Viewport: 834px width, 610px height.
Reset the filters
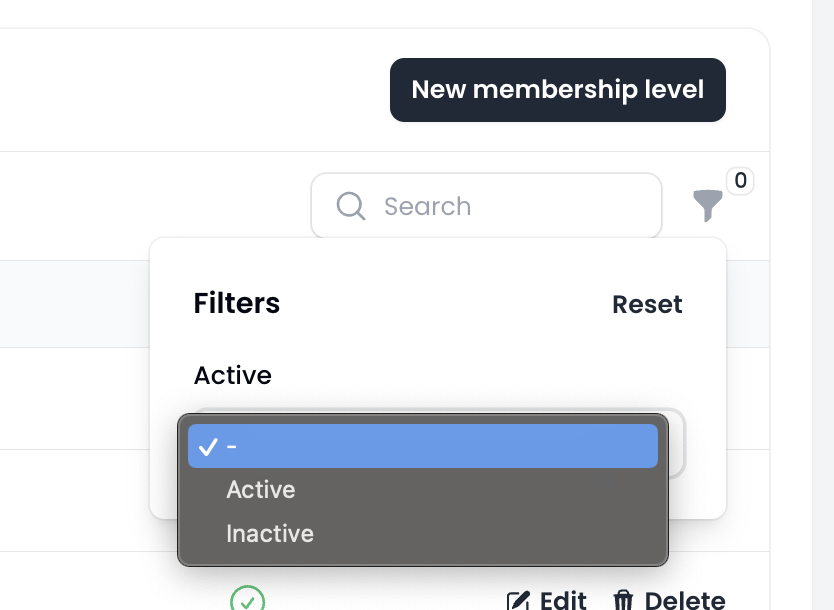(647, 304)
